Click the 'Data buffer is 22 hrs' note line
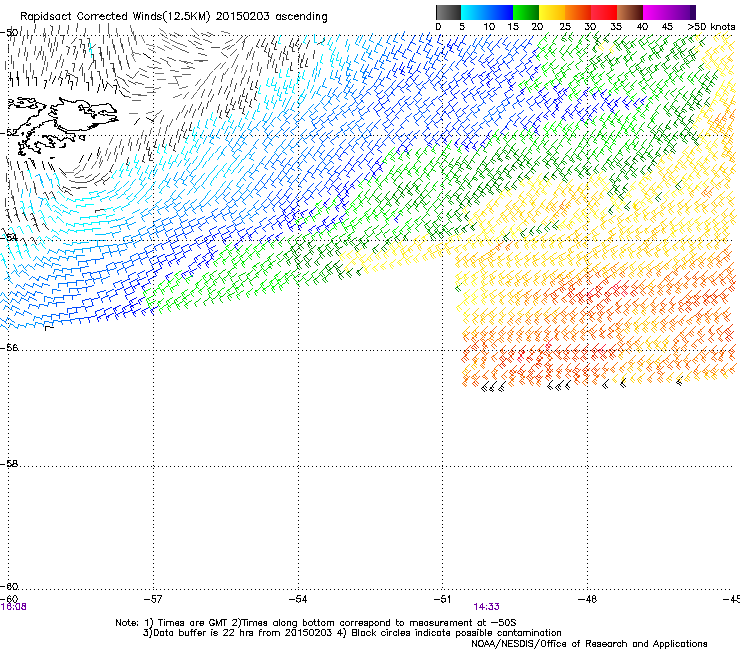This screenshot has height=650, width=740. (x=352, y=633)
